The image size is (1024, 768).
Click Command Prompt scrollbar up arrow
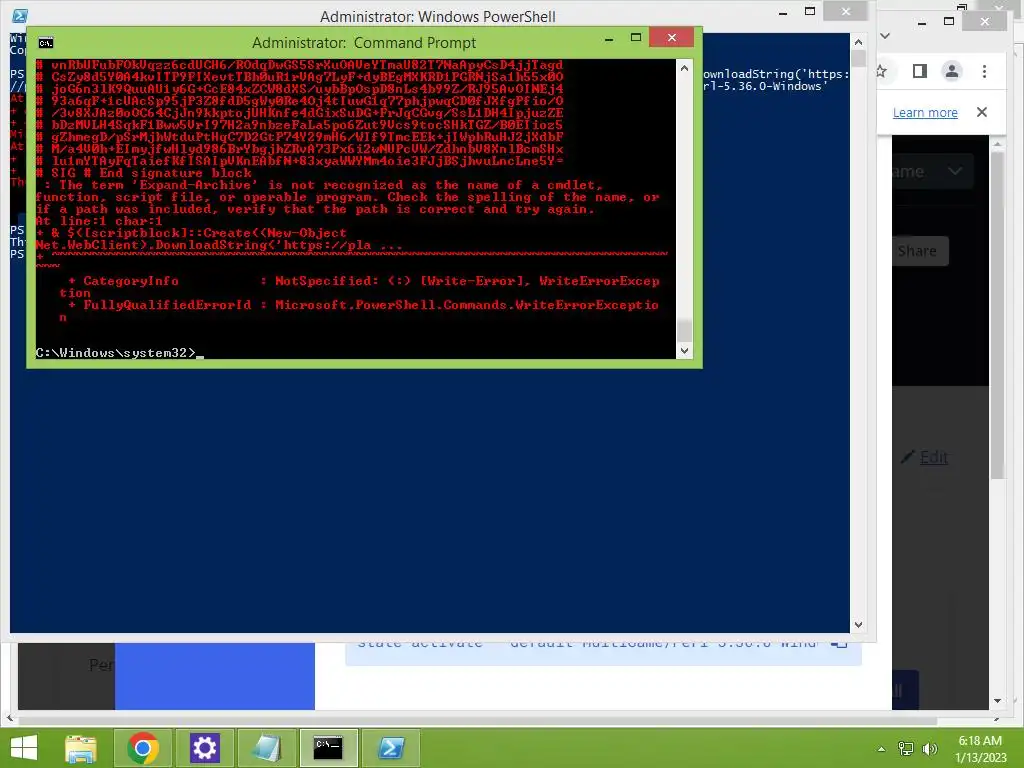[x=684, y=68]
